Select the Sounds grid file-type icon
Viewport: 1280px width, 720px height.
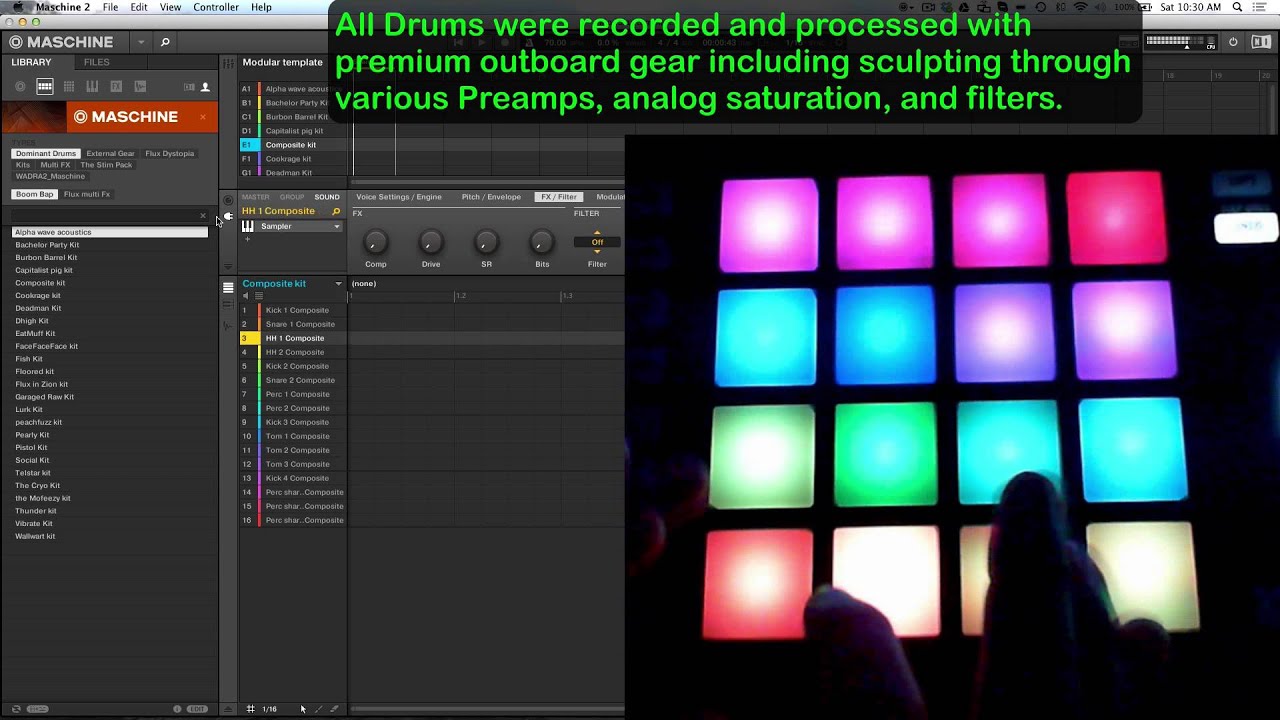[69, 87]
